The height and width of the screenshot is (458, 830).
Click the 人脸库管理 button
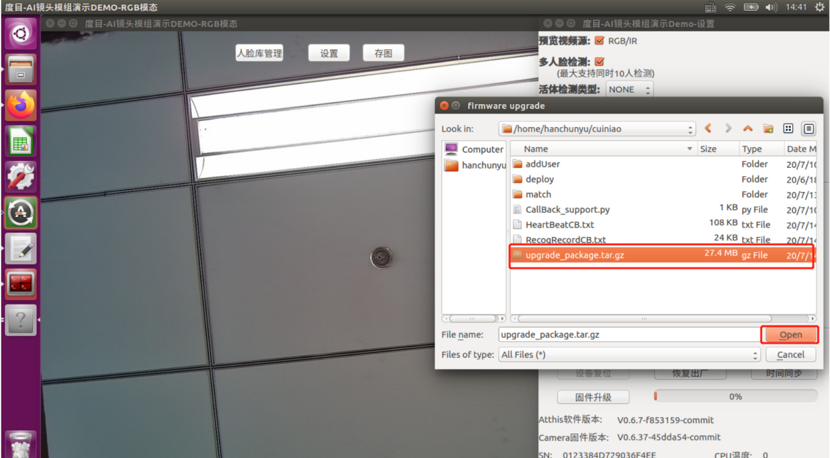(x=259, y=53)
